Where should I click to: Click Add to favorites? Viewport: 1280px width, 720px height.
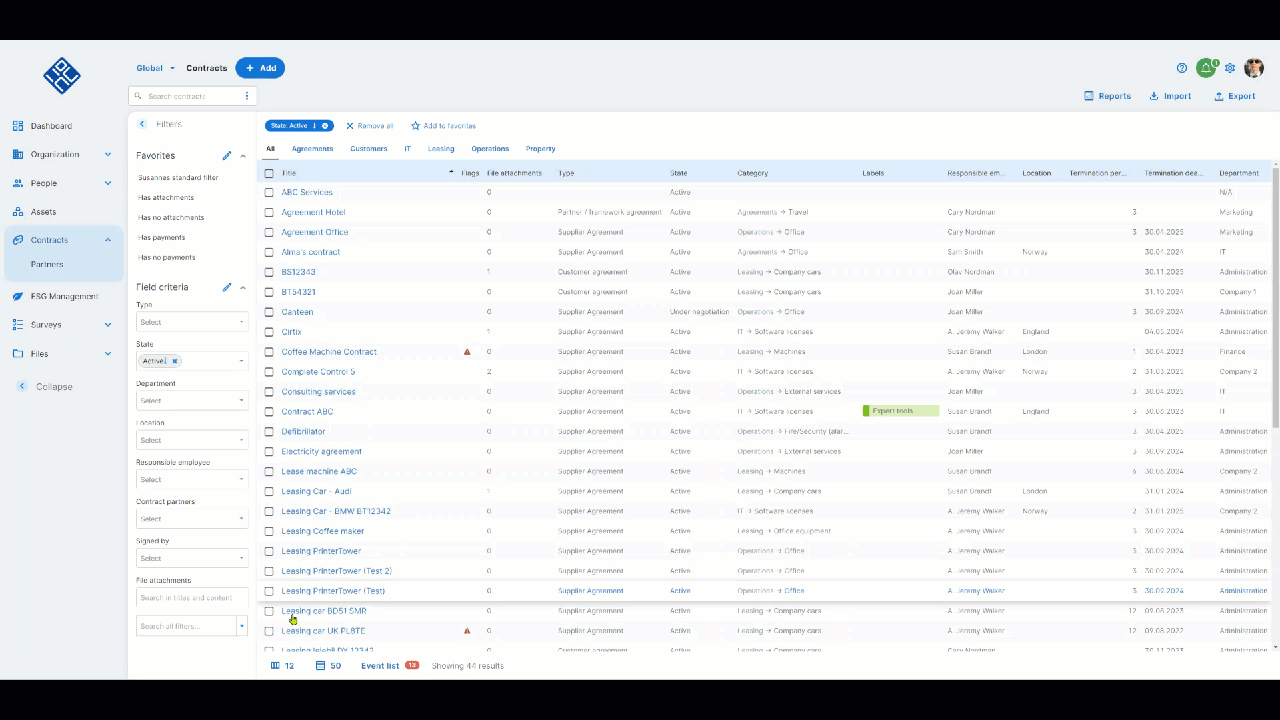coord(444,126)
